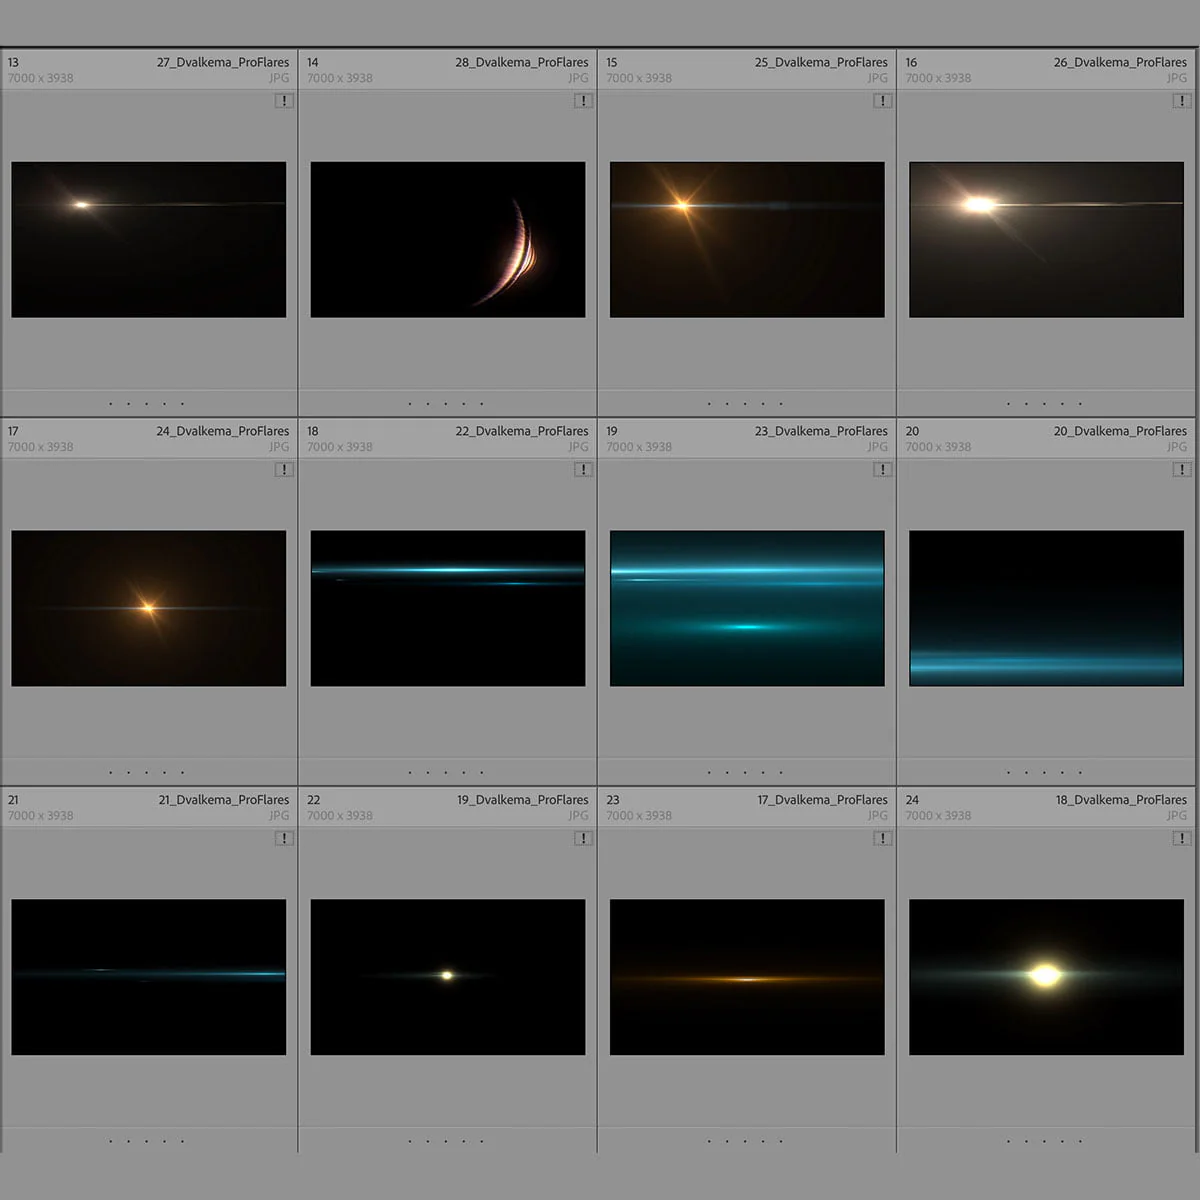Select the 17_Dvalkema_ProFlares orange streak thumbnail
The image size is (1200, 1200).
pos(747,977)
